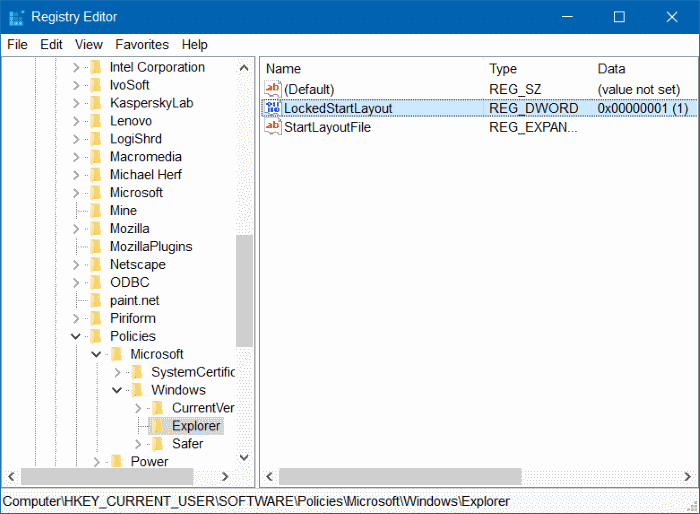Click the Piriform folder icon
The image size is (700, 514).
pos(96,318)
